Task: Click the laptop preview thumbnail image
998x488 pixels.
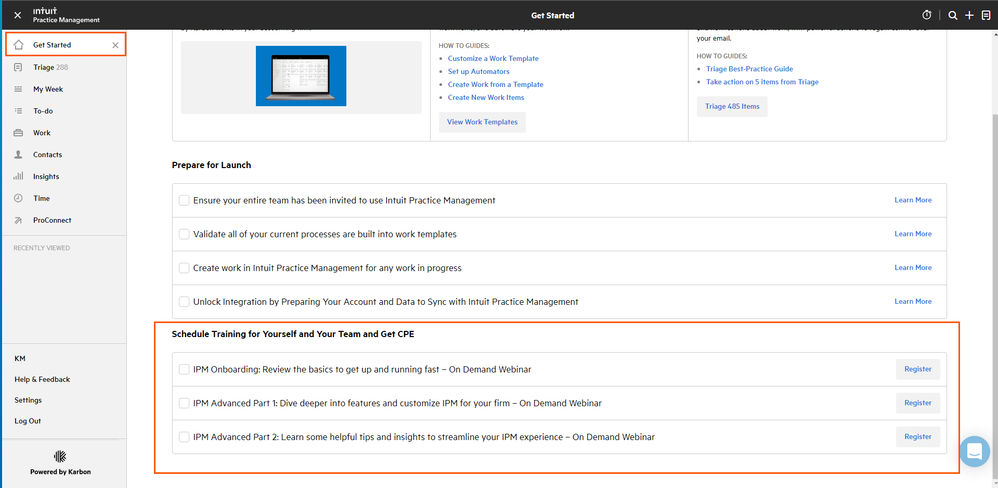Action: (x=301, y=77)
